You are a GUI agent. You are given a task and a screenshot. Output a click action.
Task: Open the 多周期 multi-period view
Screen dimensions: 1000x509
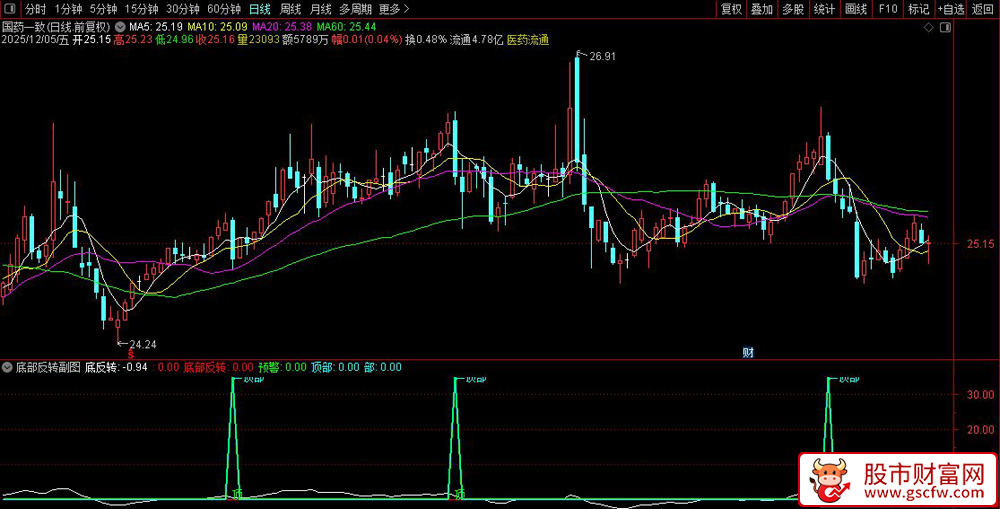[x=355, y=9]
